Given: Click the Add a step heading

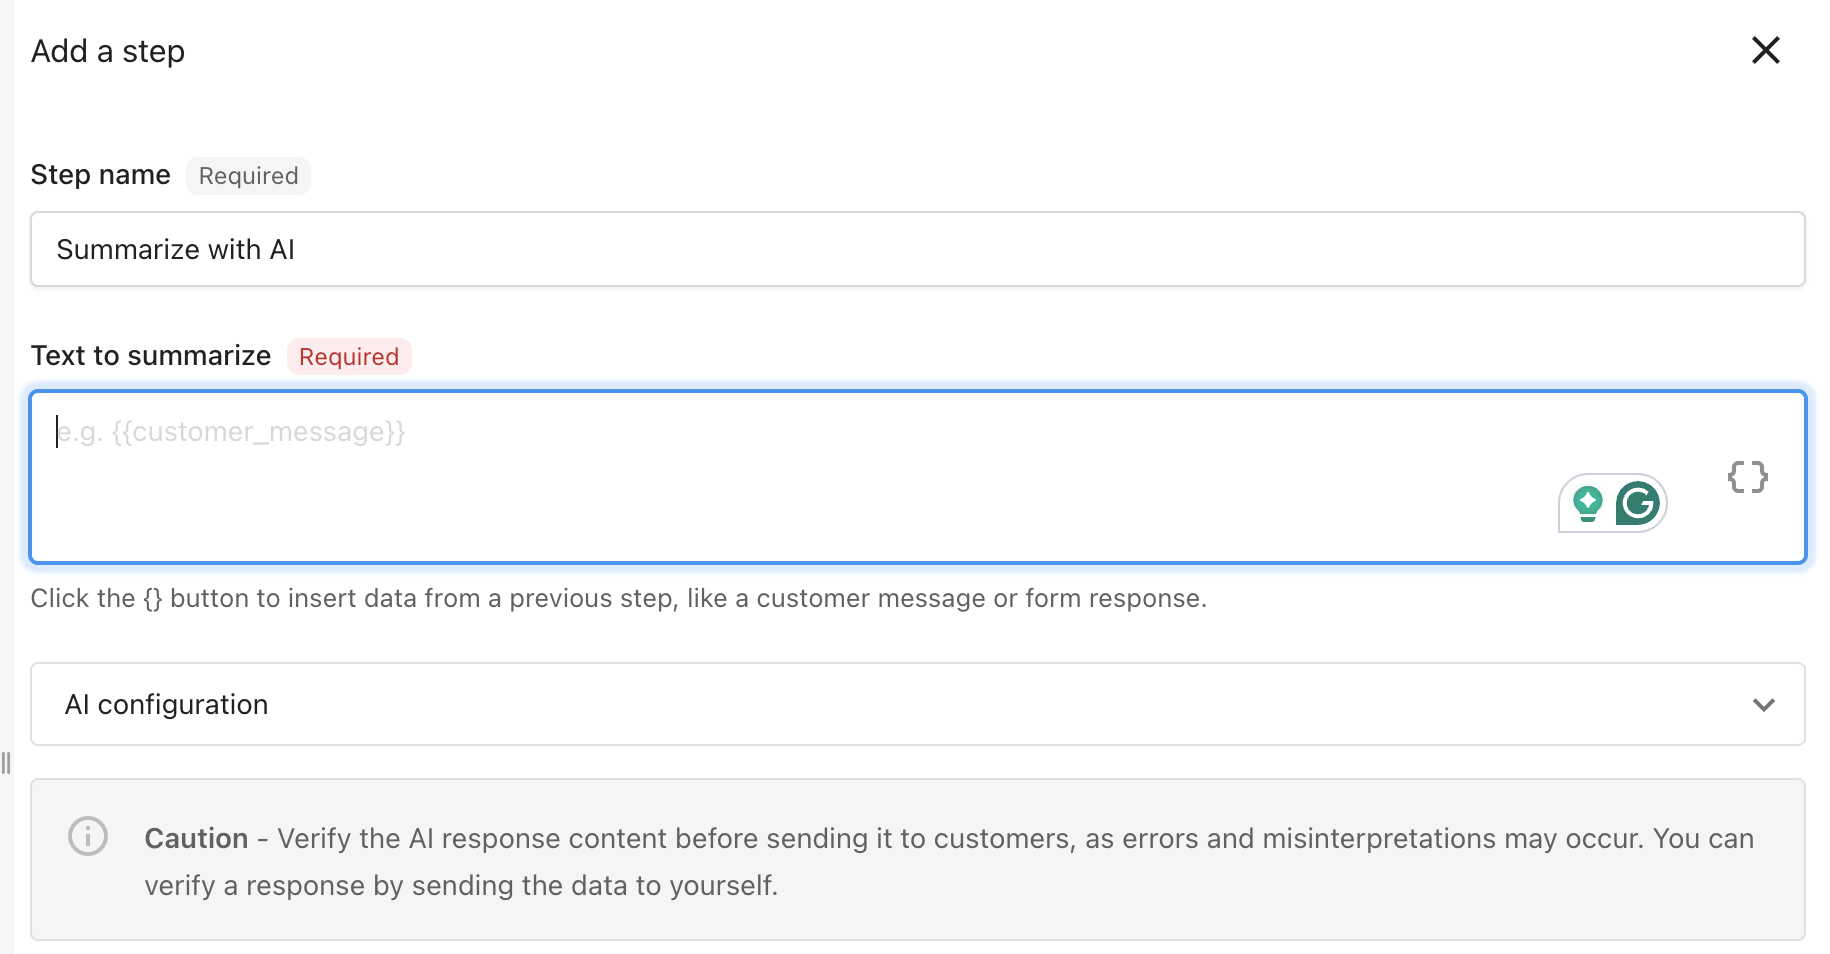Looking at the screenshot, I should [x=108, y=51].
